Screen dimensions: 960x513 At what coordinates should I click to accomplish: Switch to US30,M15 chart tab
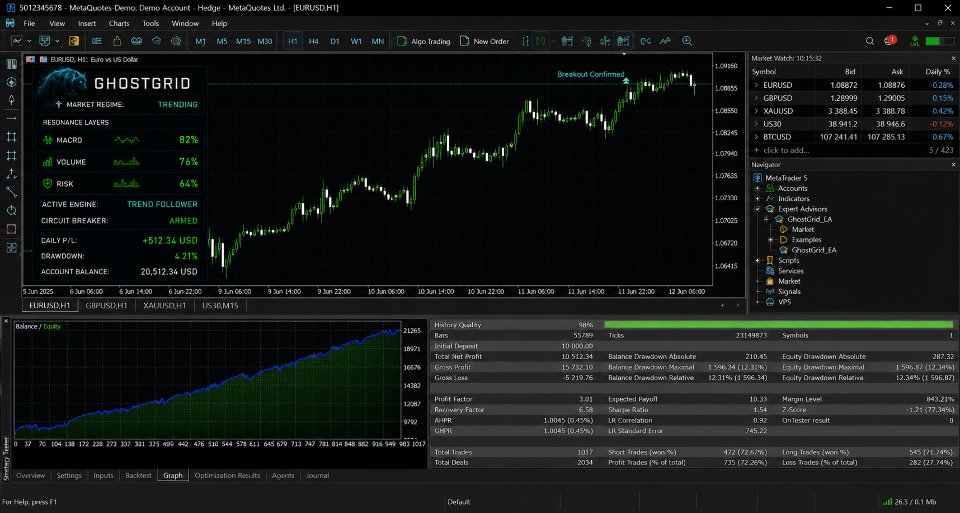pyautogui.click(x=220, y=305)
